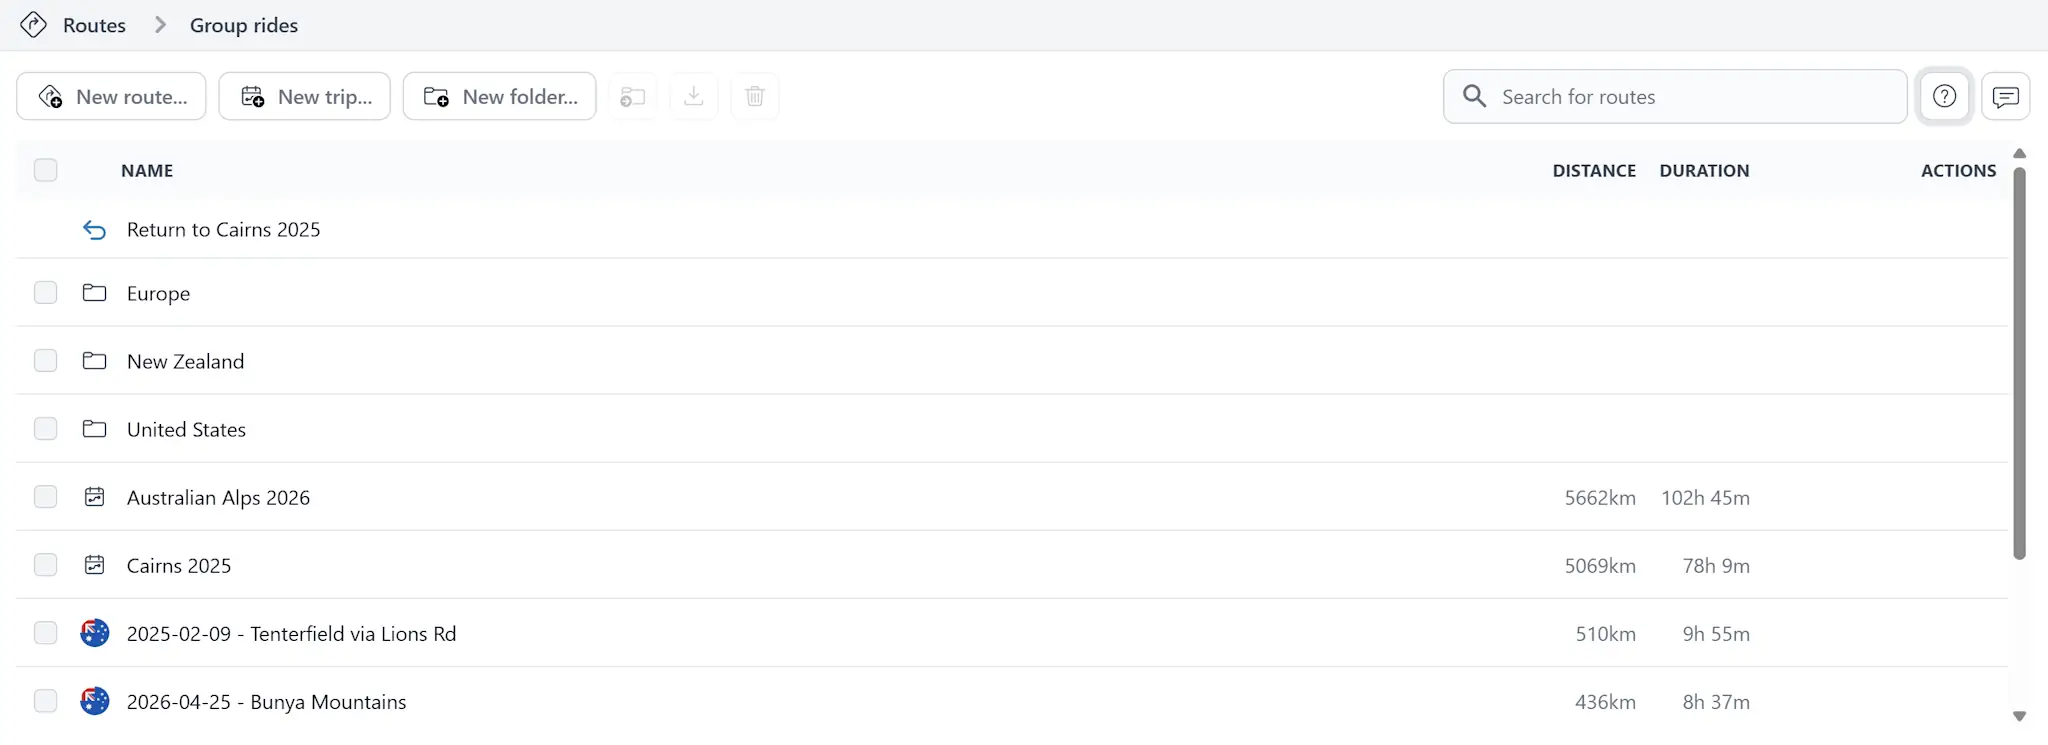
Task: Click the Return to Cairns 2025 back arrow
Action: 94,230
